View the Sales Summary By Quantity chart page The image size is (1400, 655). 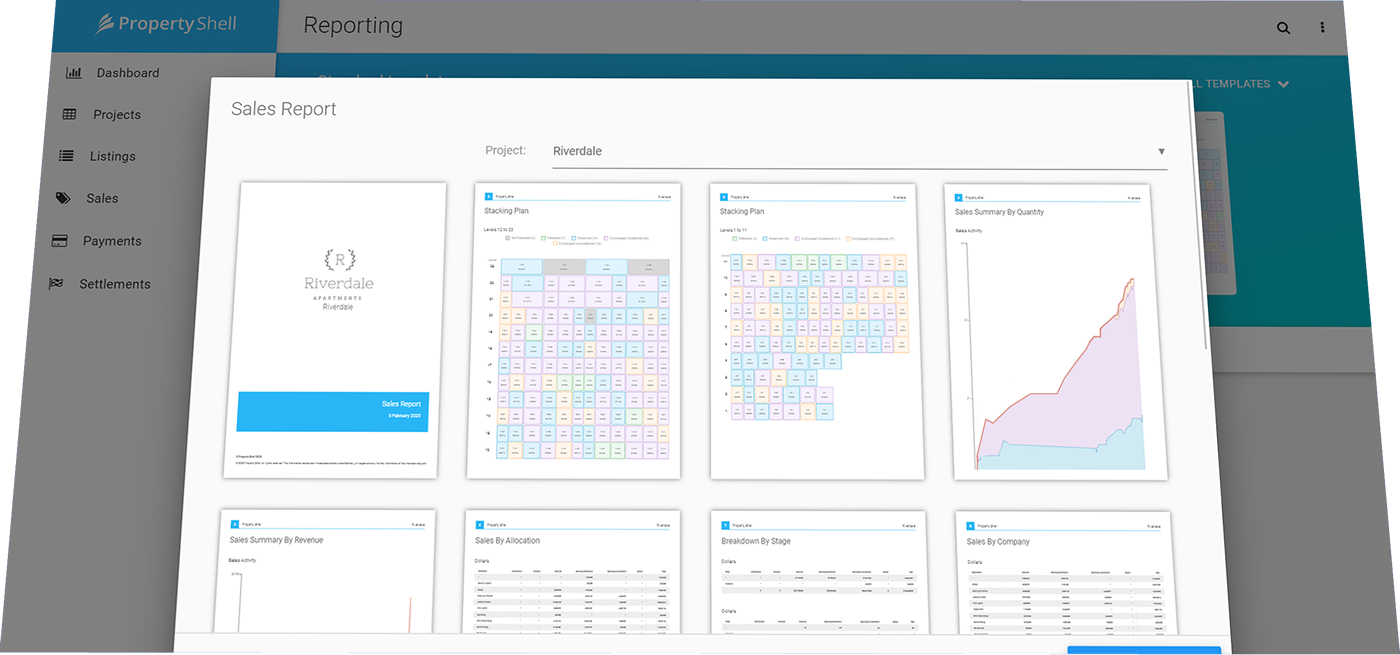point(1048,330)
